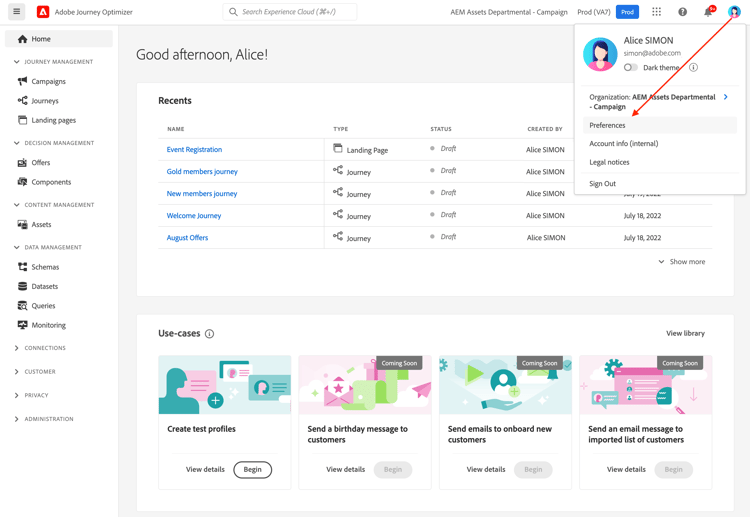This screenshot has height=517, width=750.
Task: Expand the Connections section
Action: 17,348
